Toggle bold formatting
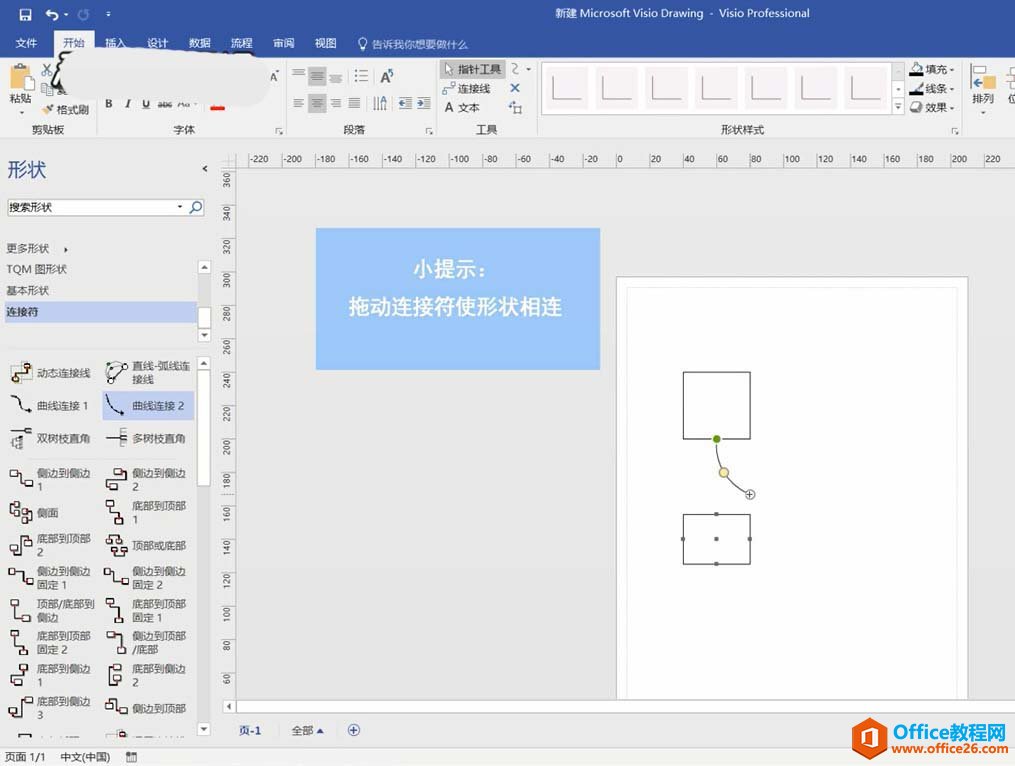 pyautogui.click(x=109, y=104)
